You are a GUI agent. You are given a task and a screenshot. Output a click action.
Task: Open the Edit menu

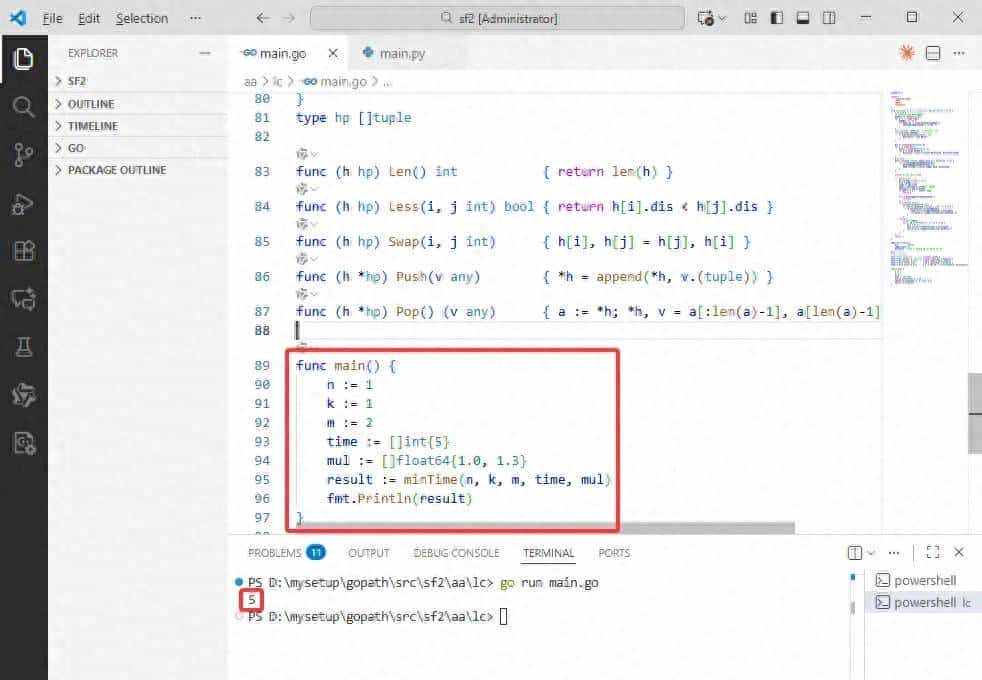click(89, 18)
